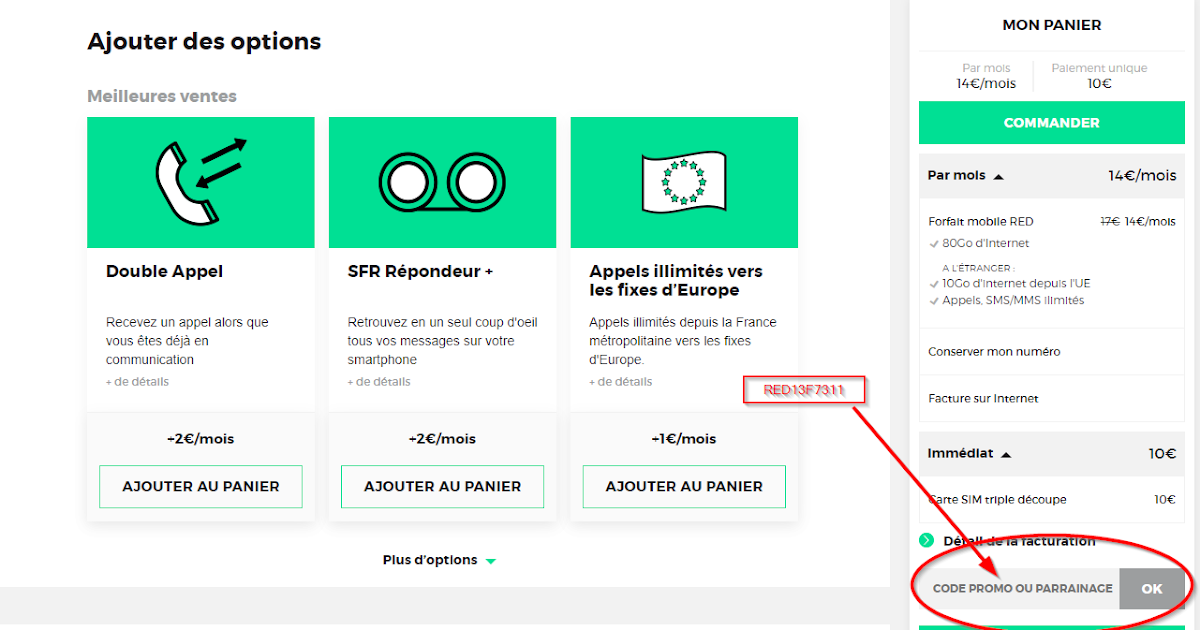Click the SFR Répondeur + cassette icon

pyautogui.click(x=442, y=182)
